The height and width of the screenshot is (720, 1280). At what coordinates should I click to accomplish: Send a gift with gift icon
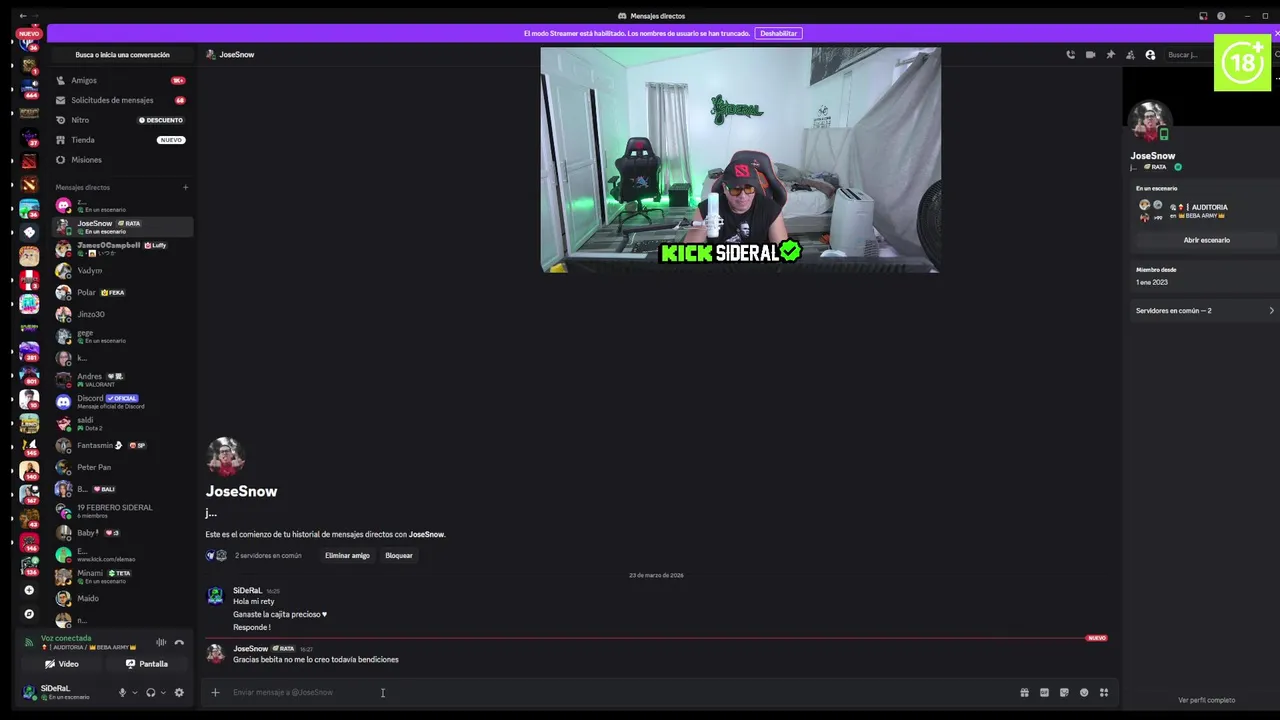pos(1024,692)
